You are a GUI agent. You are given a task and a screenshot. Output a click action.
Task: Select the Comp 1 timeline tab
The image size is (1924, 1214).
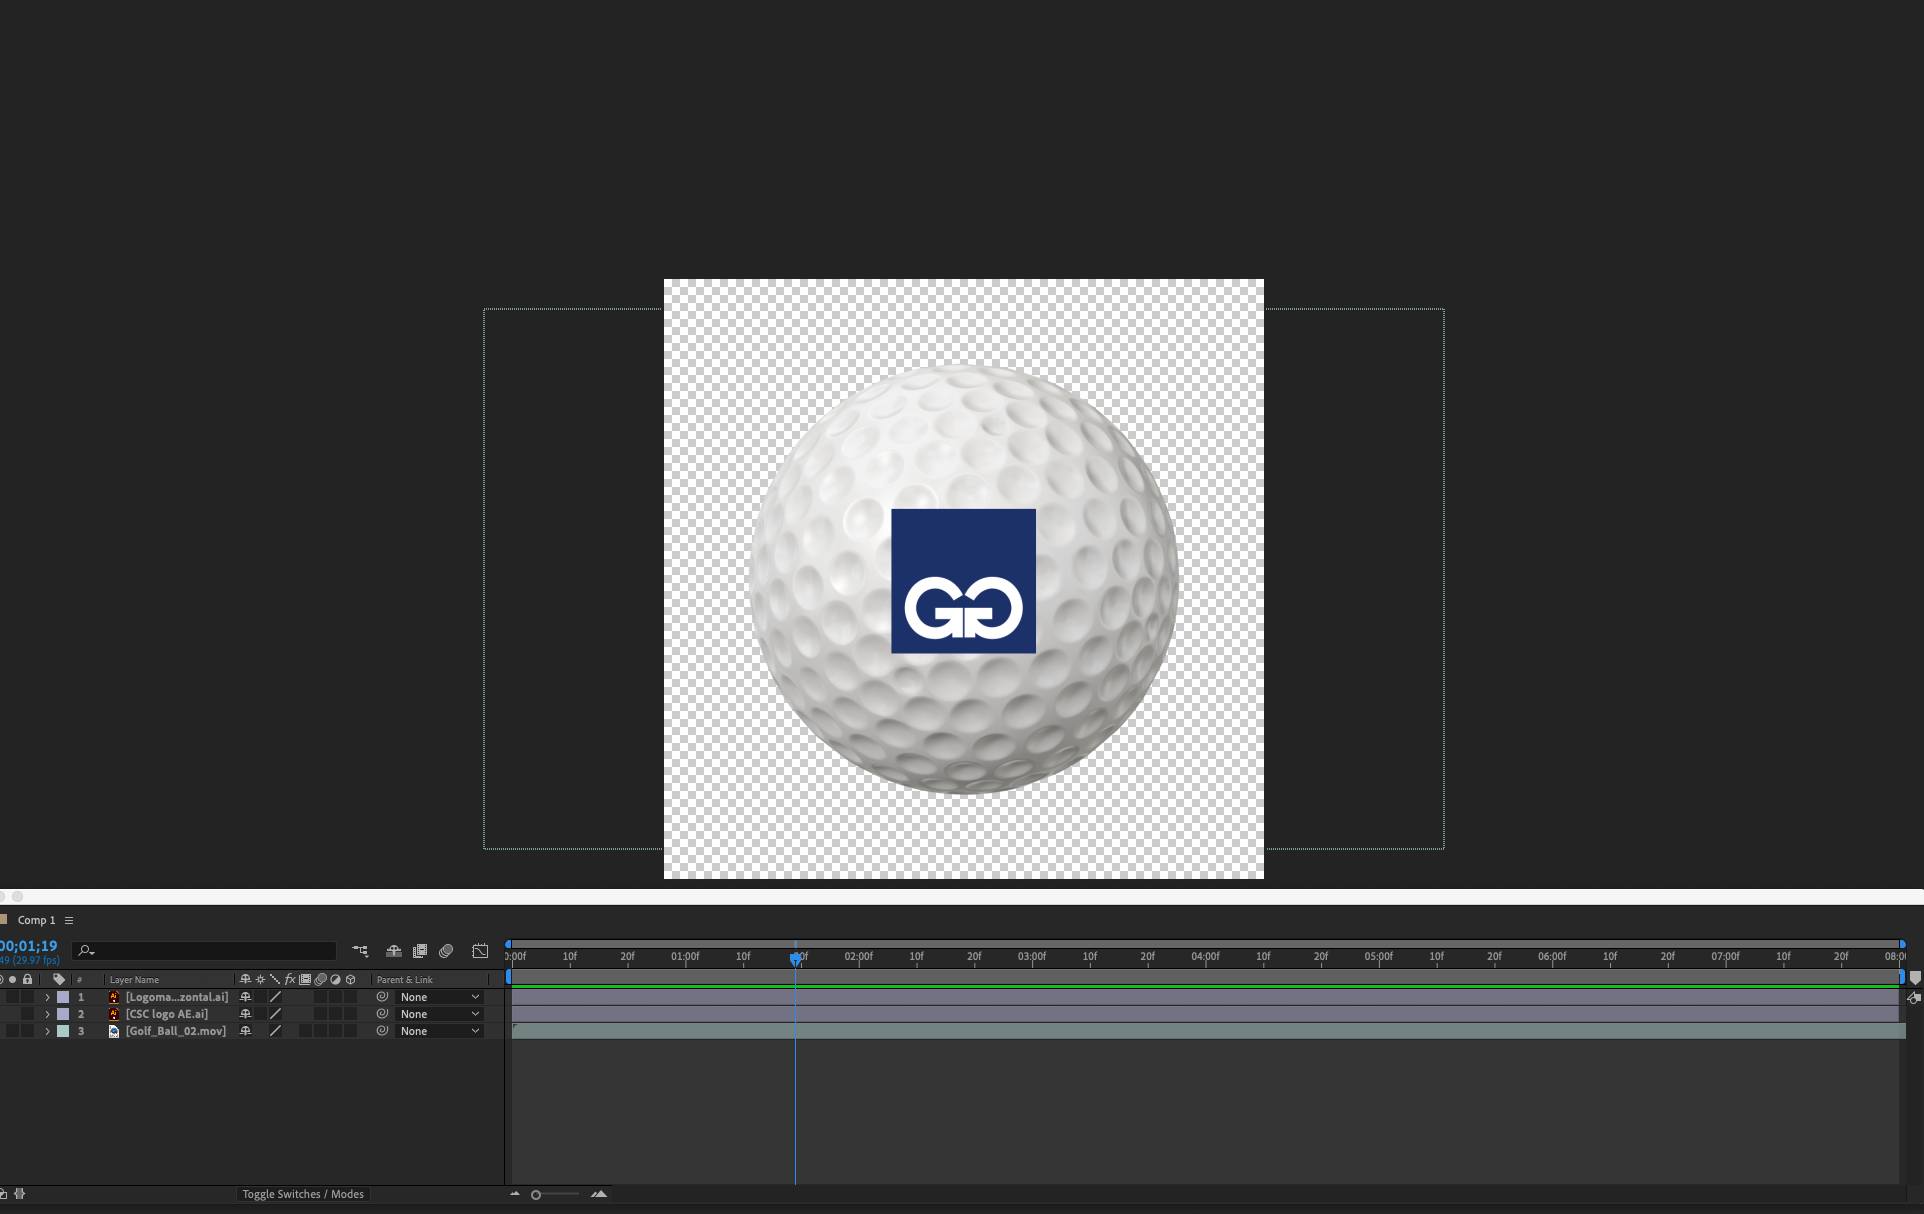tap(37, 920)
